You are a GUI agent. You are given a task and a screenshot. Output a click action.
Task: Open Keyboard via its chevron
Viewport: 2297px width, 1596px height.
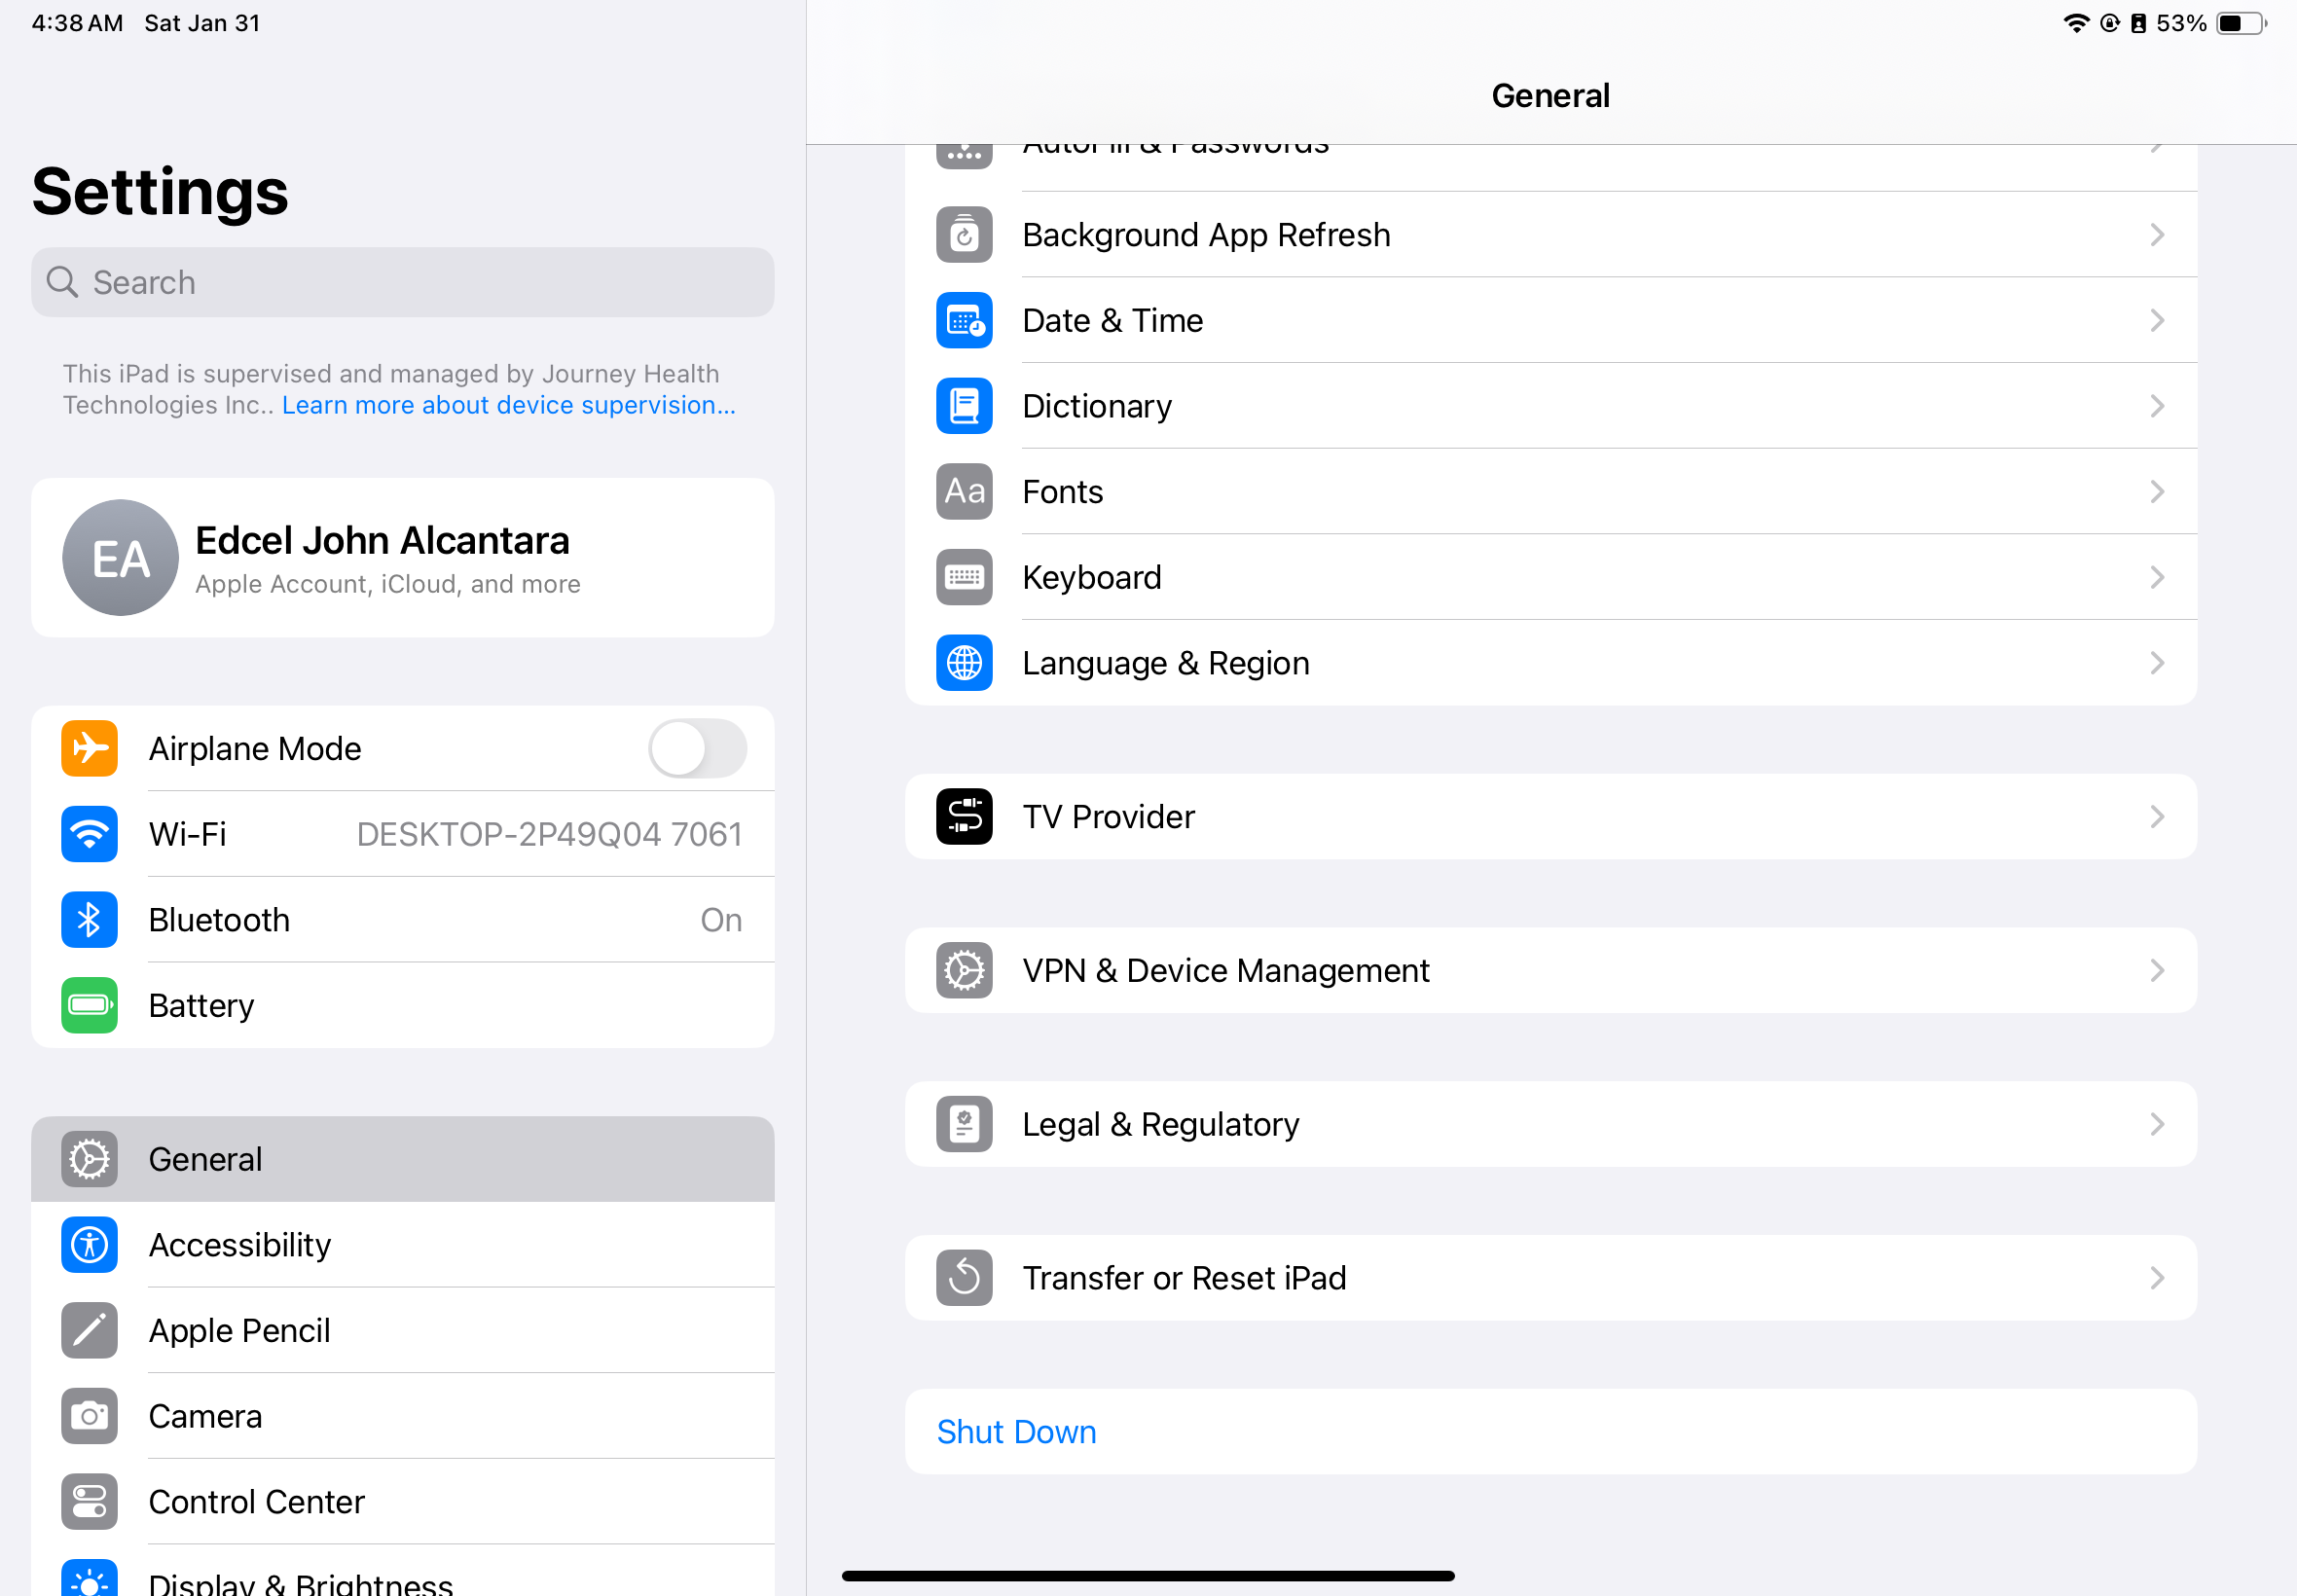point(2157,578)
